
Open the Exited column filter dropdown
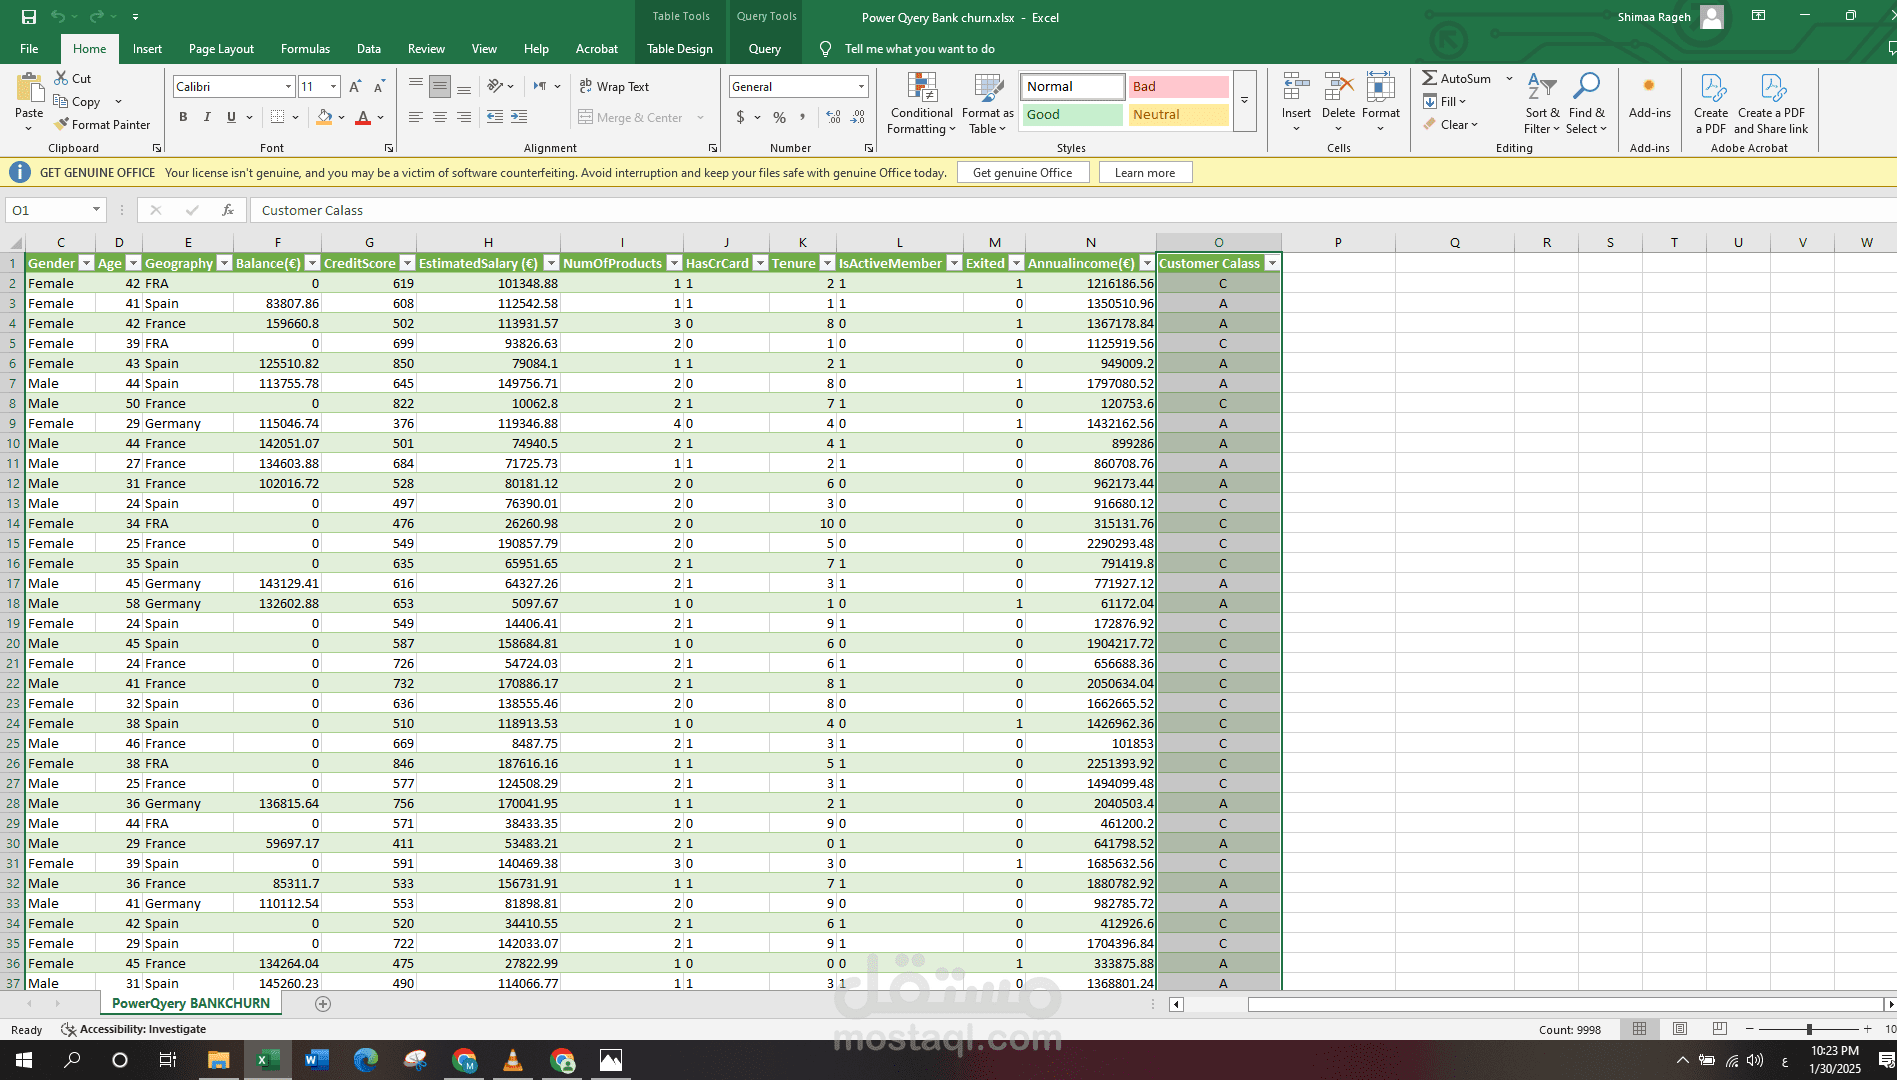[x=1016, y=263]
